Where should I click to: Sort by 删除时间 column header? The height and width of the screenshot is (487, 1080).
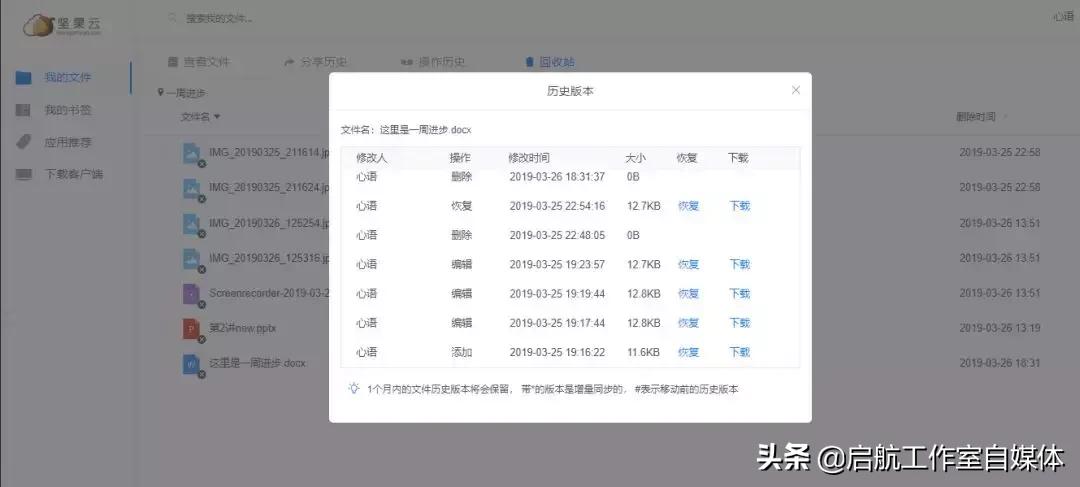(x=975, y=117)
